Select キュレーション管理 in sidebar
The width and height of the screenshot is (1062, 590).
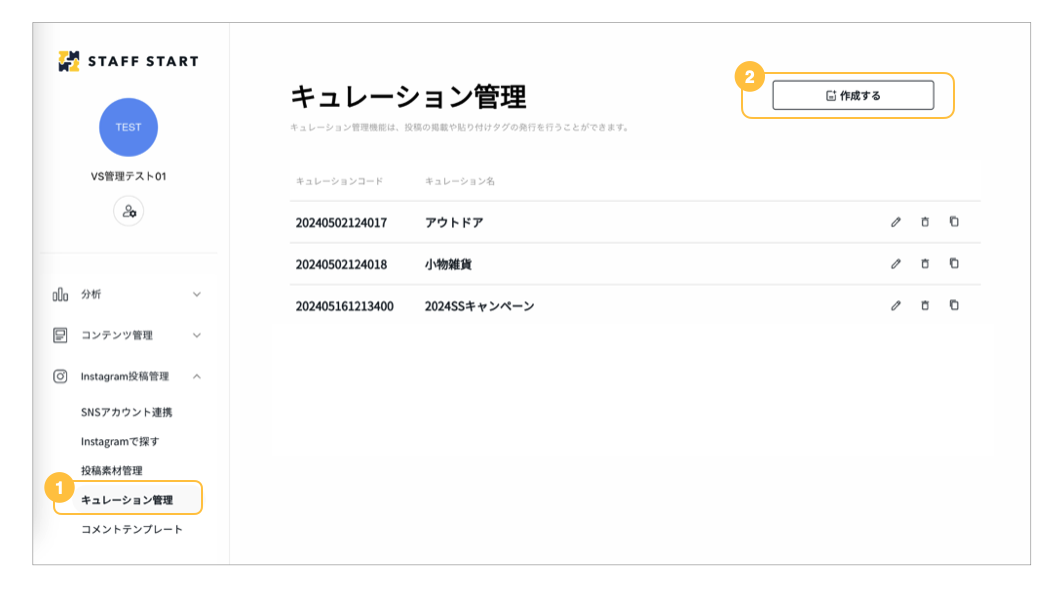click(x=127, y=500)
